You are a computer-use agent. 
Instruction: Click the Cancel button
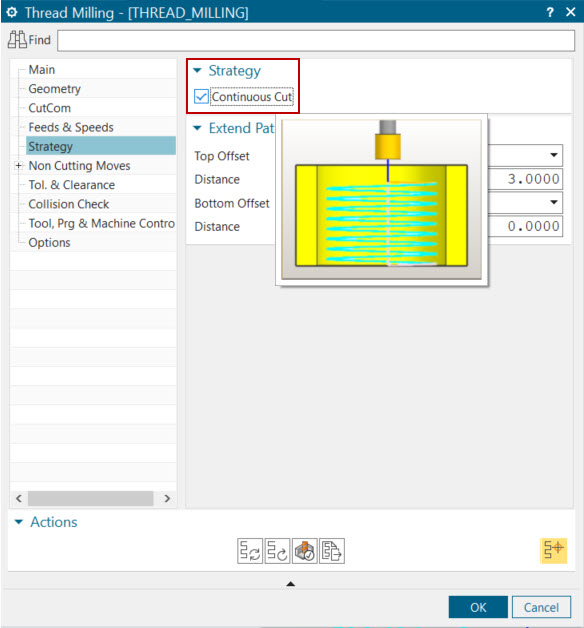pos(541,607)
